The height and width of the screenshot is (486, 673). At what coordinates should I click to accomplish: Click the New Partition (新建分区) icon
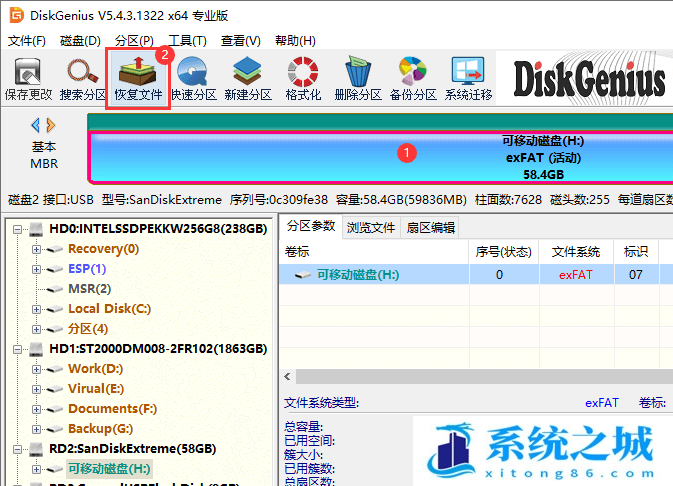[247, 71]
